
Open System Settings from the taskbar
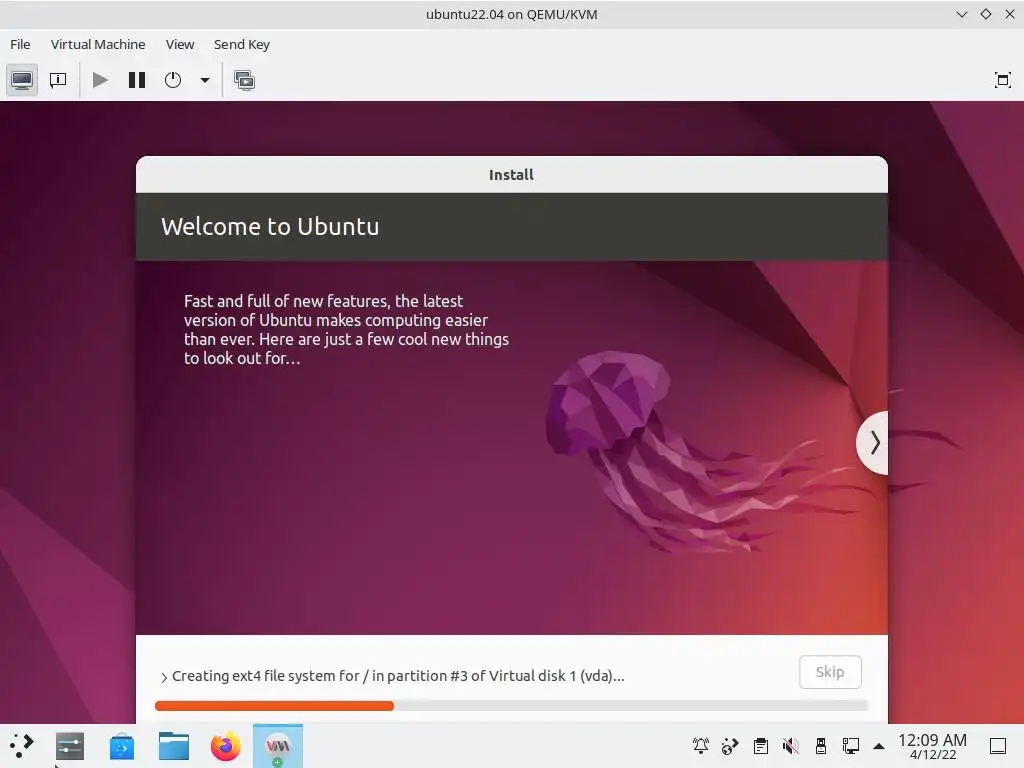tap(70, 746)
